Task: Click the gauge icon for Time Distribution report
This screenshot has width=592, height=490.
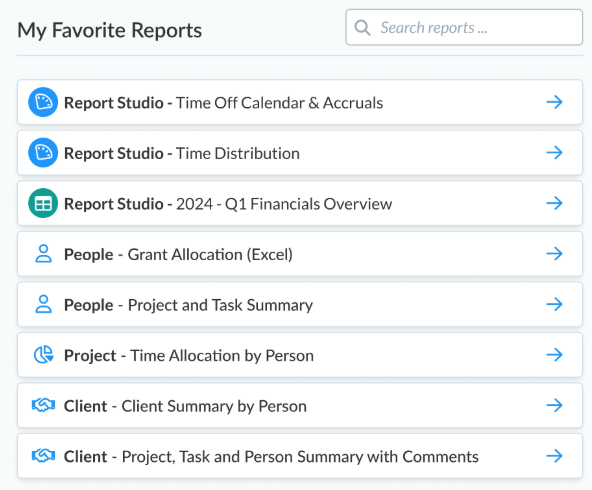Action: click(43, 153)
